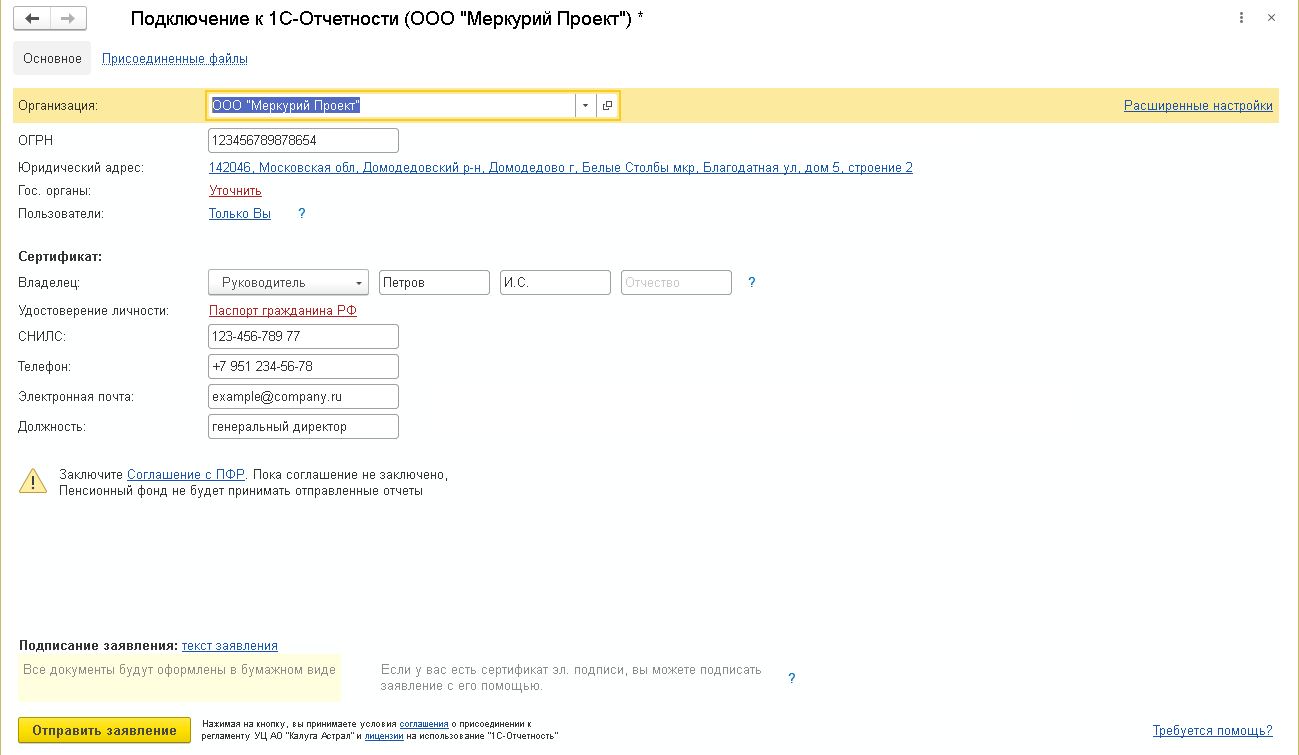Go back with the left arrow button
Image resolution: width=1299 pixels, height=755 pixels.
[32, 19]
